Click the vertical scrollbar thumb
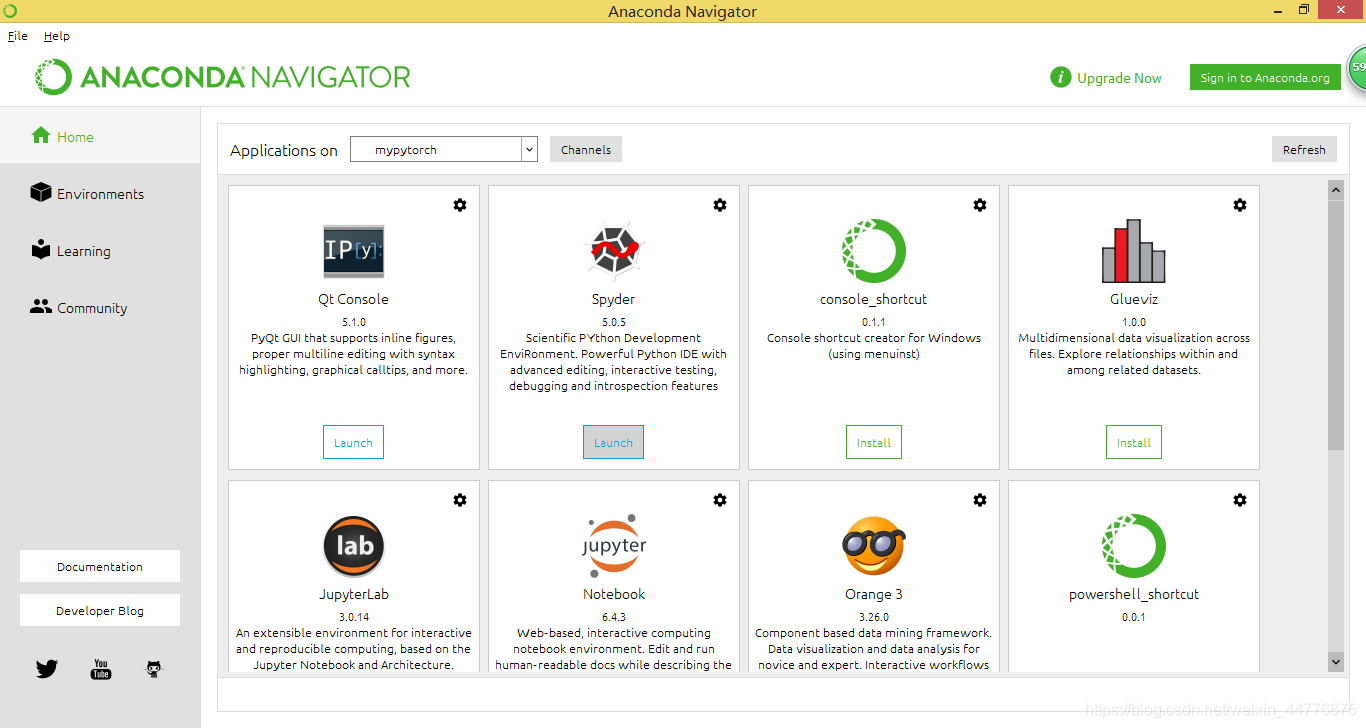The image size is (1366, 728). pyautogui.click(x=1335, y=324)
